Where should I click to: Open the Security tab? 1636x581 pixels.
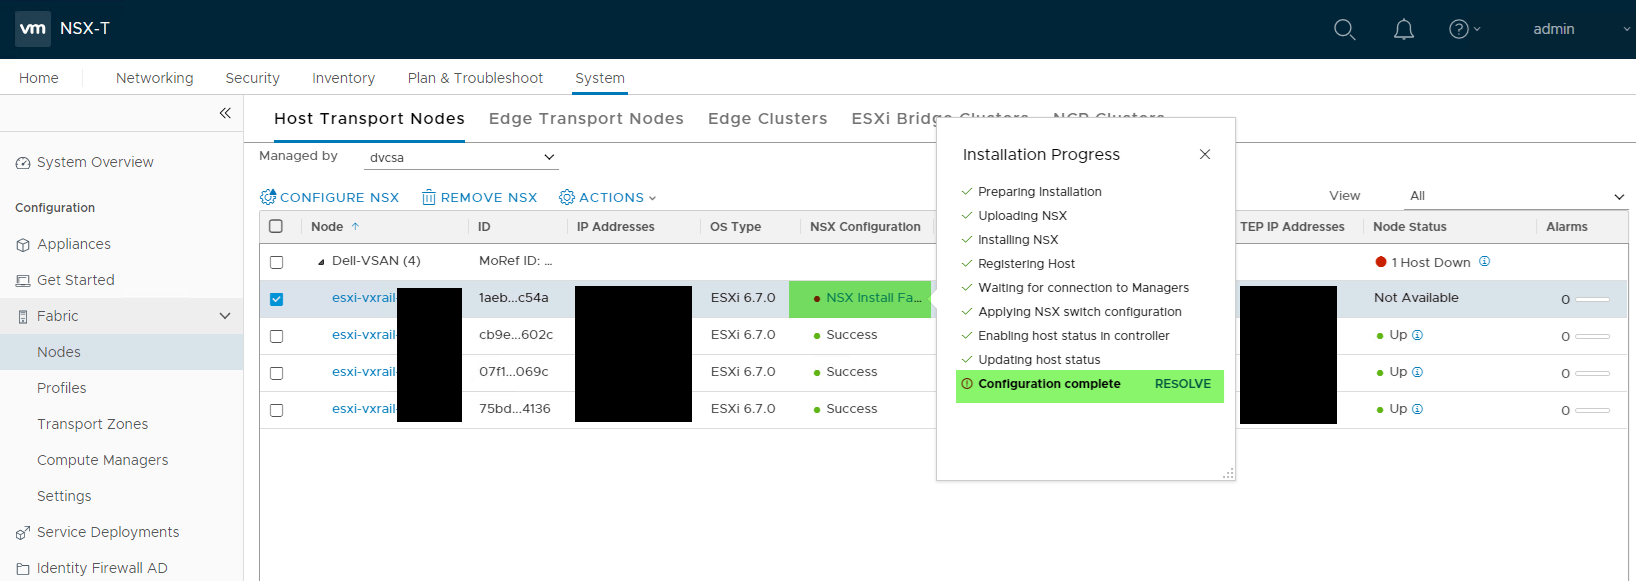click(253, 78)
